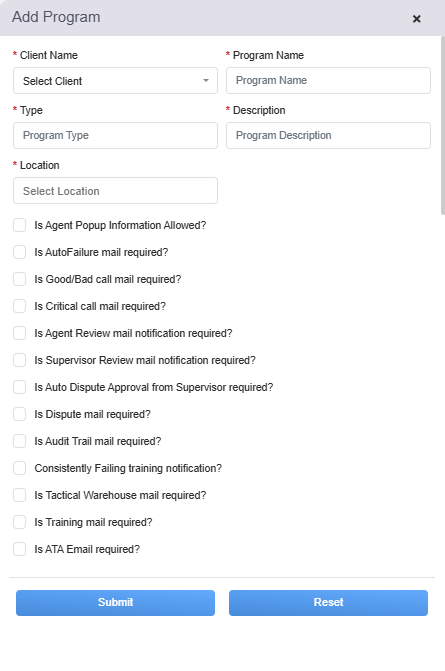Check Is Tactical Warehouse mail required
Viewport: 445px width, 671px height.
(x=20, y=495)
